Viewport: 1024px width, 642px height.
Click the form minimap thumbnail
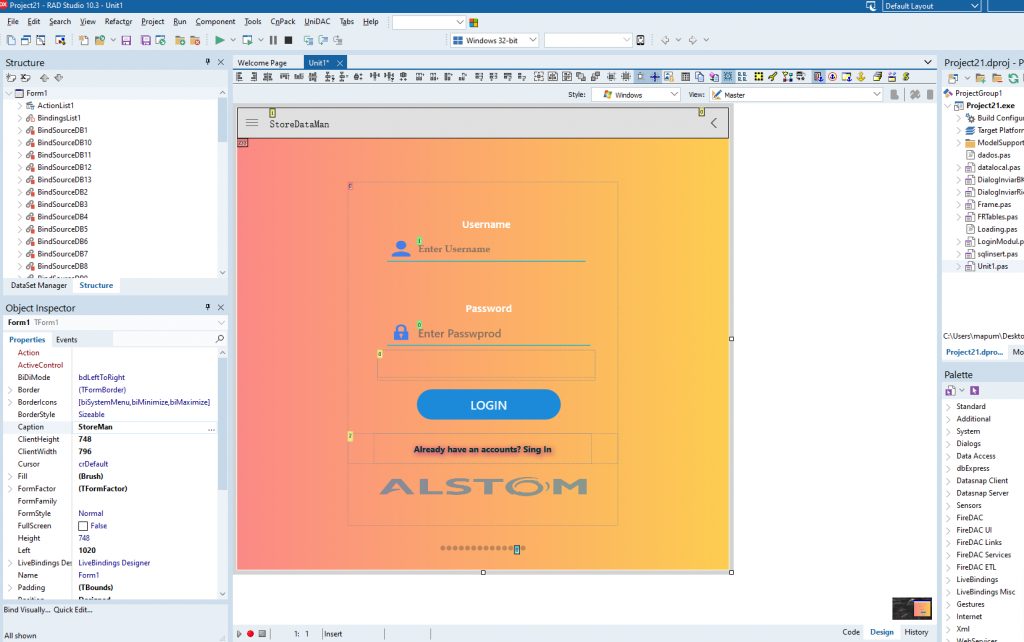[912, 609]
